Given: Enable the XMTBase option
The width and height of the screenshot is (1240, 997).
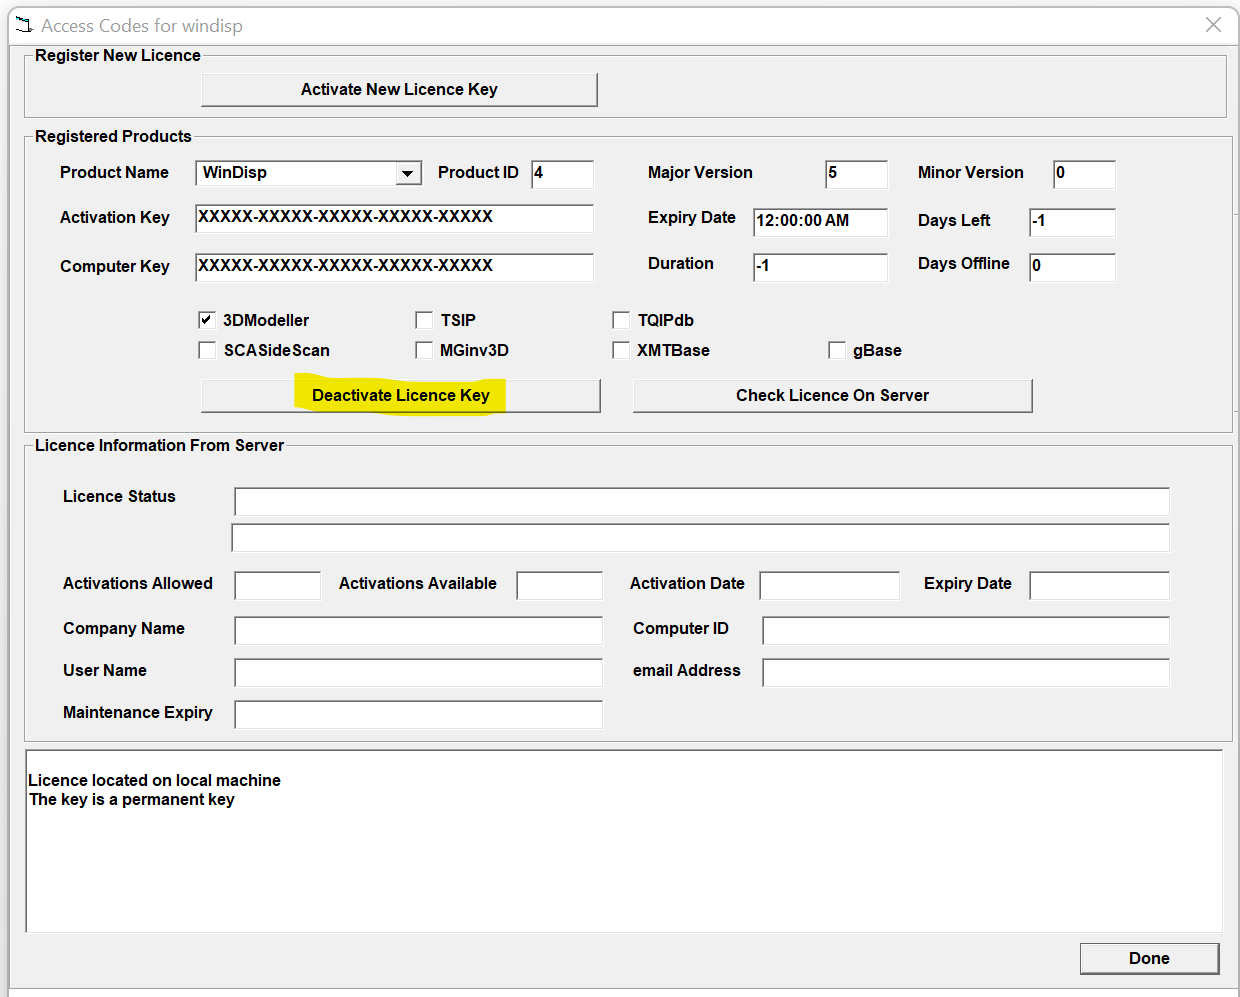Looking at the screenshot, I should click(x=621, y=350).
